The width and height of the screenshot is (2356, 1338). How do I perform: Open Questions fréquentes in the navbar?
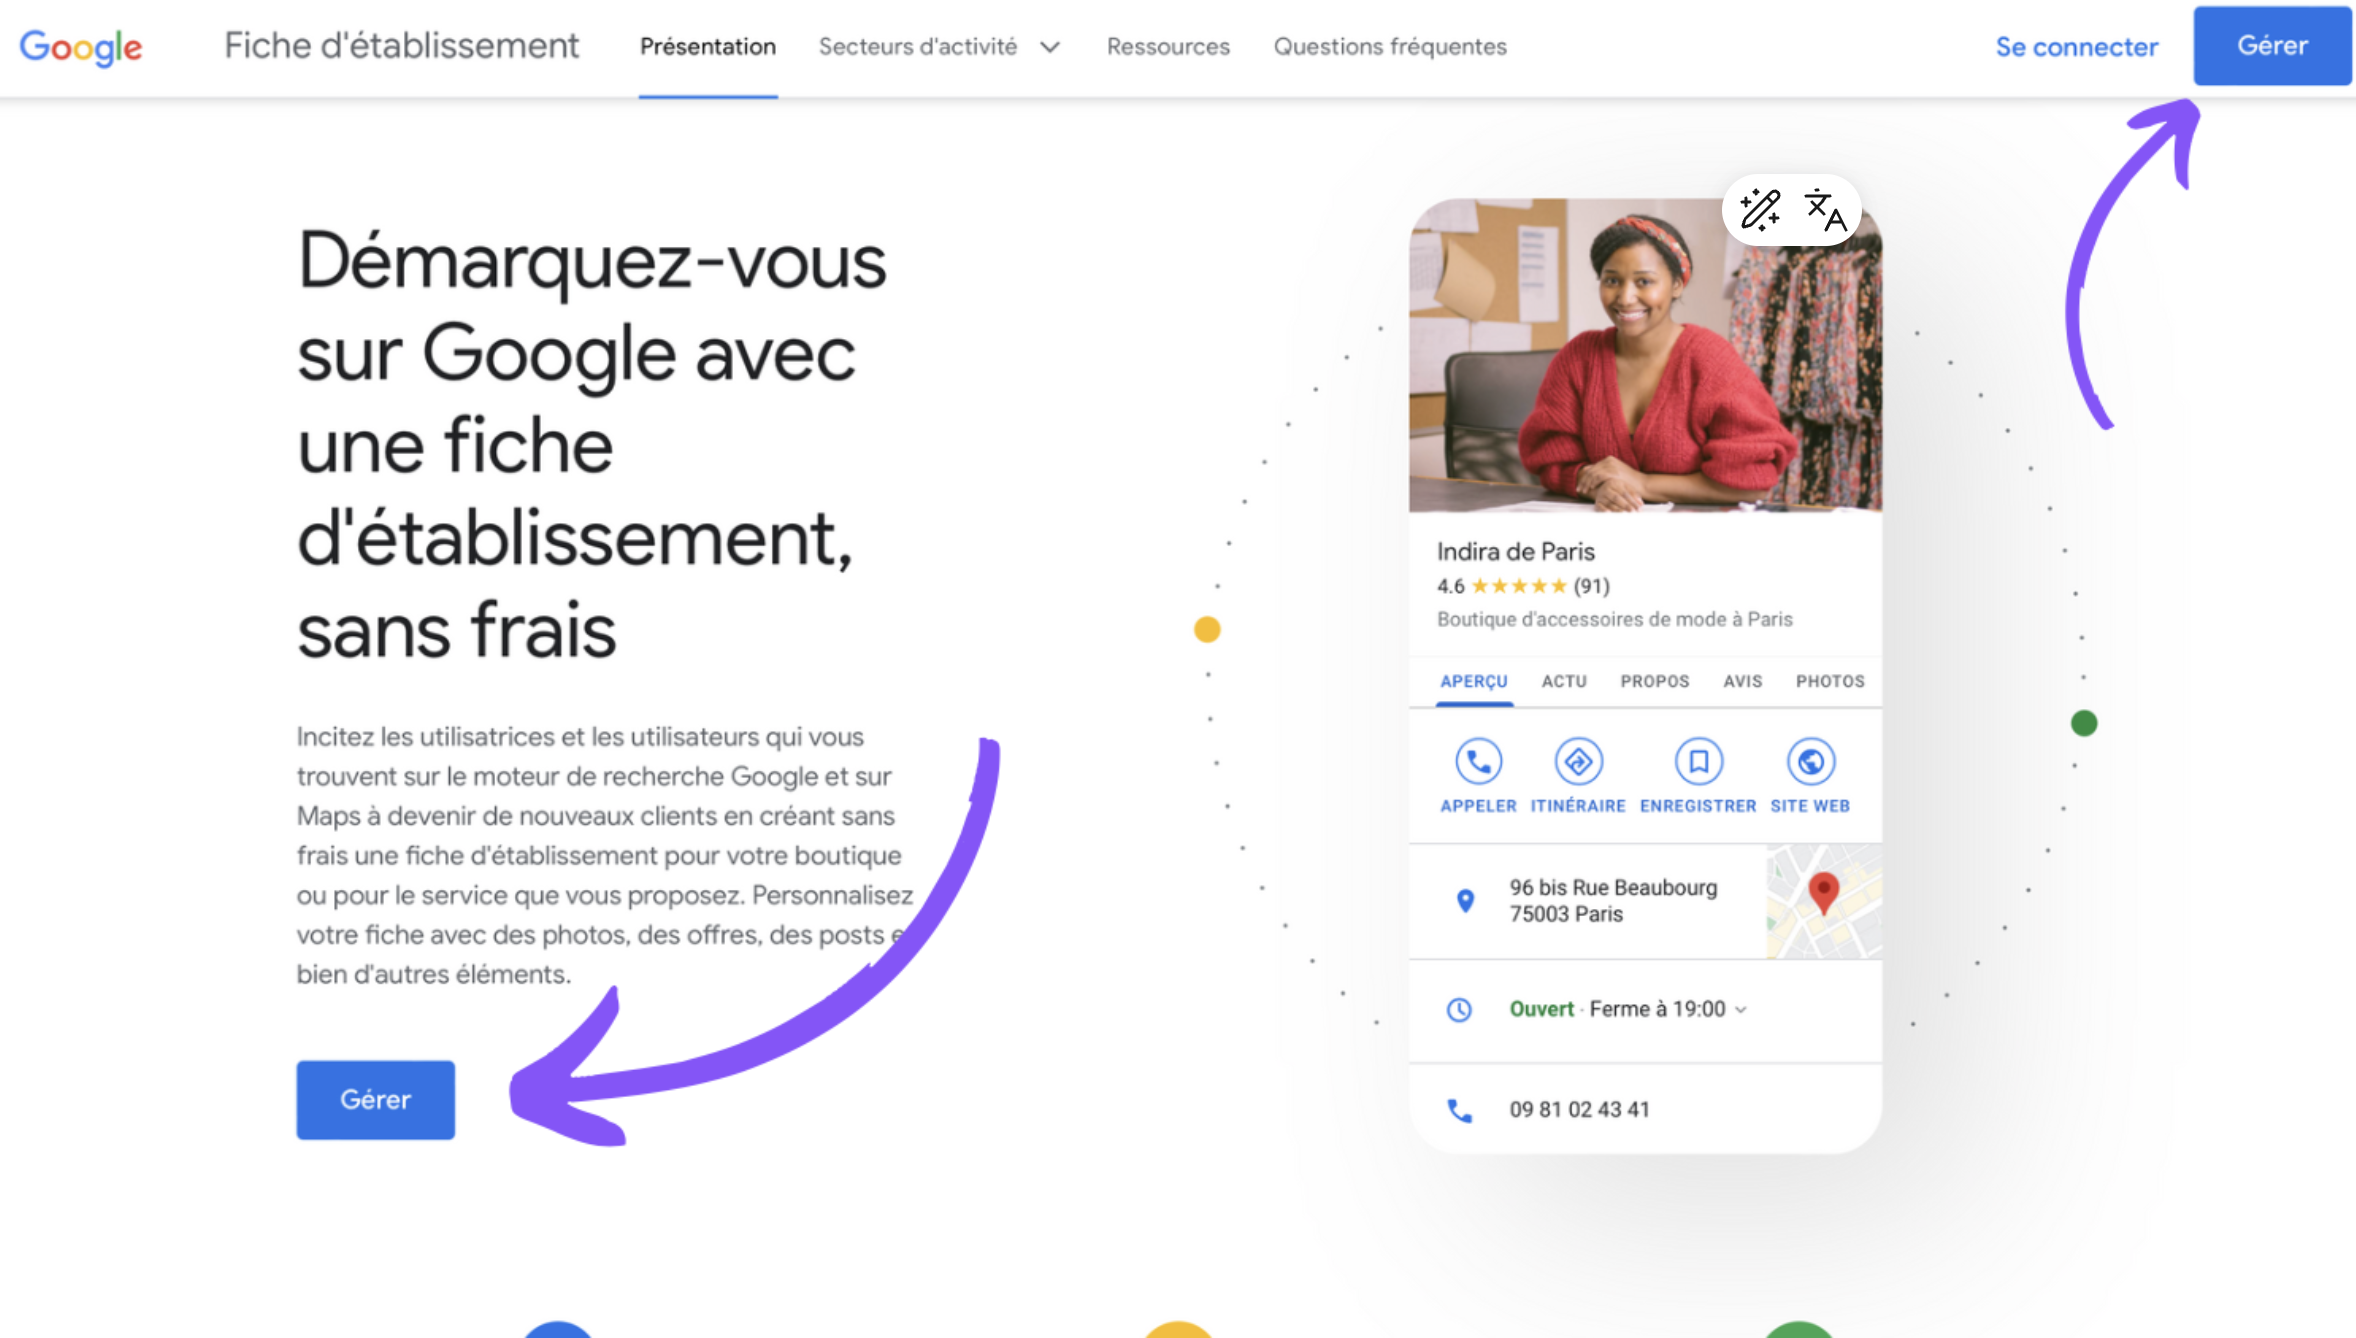coord(1390,47)
